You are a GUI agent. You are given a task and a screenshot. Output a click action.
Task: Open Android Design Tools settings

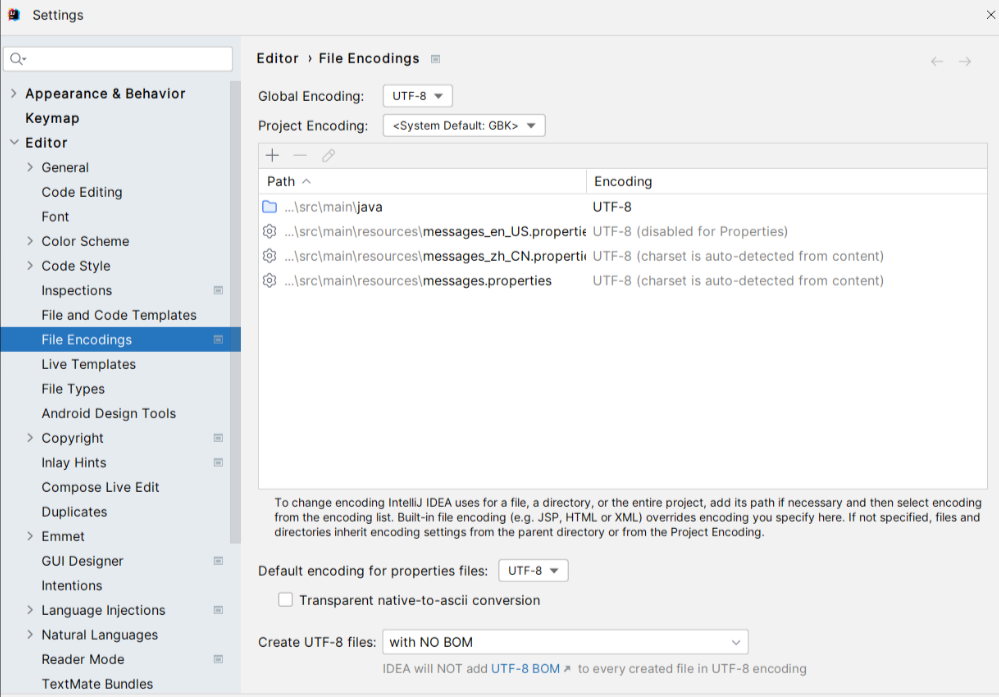point(108,413)
